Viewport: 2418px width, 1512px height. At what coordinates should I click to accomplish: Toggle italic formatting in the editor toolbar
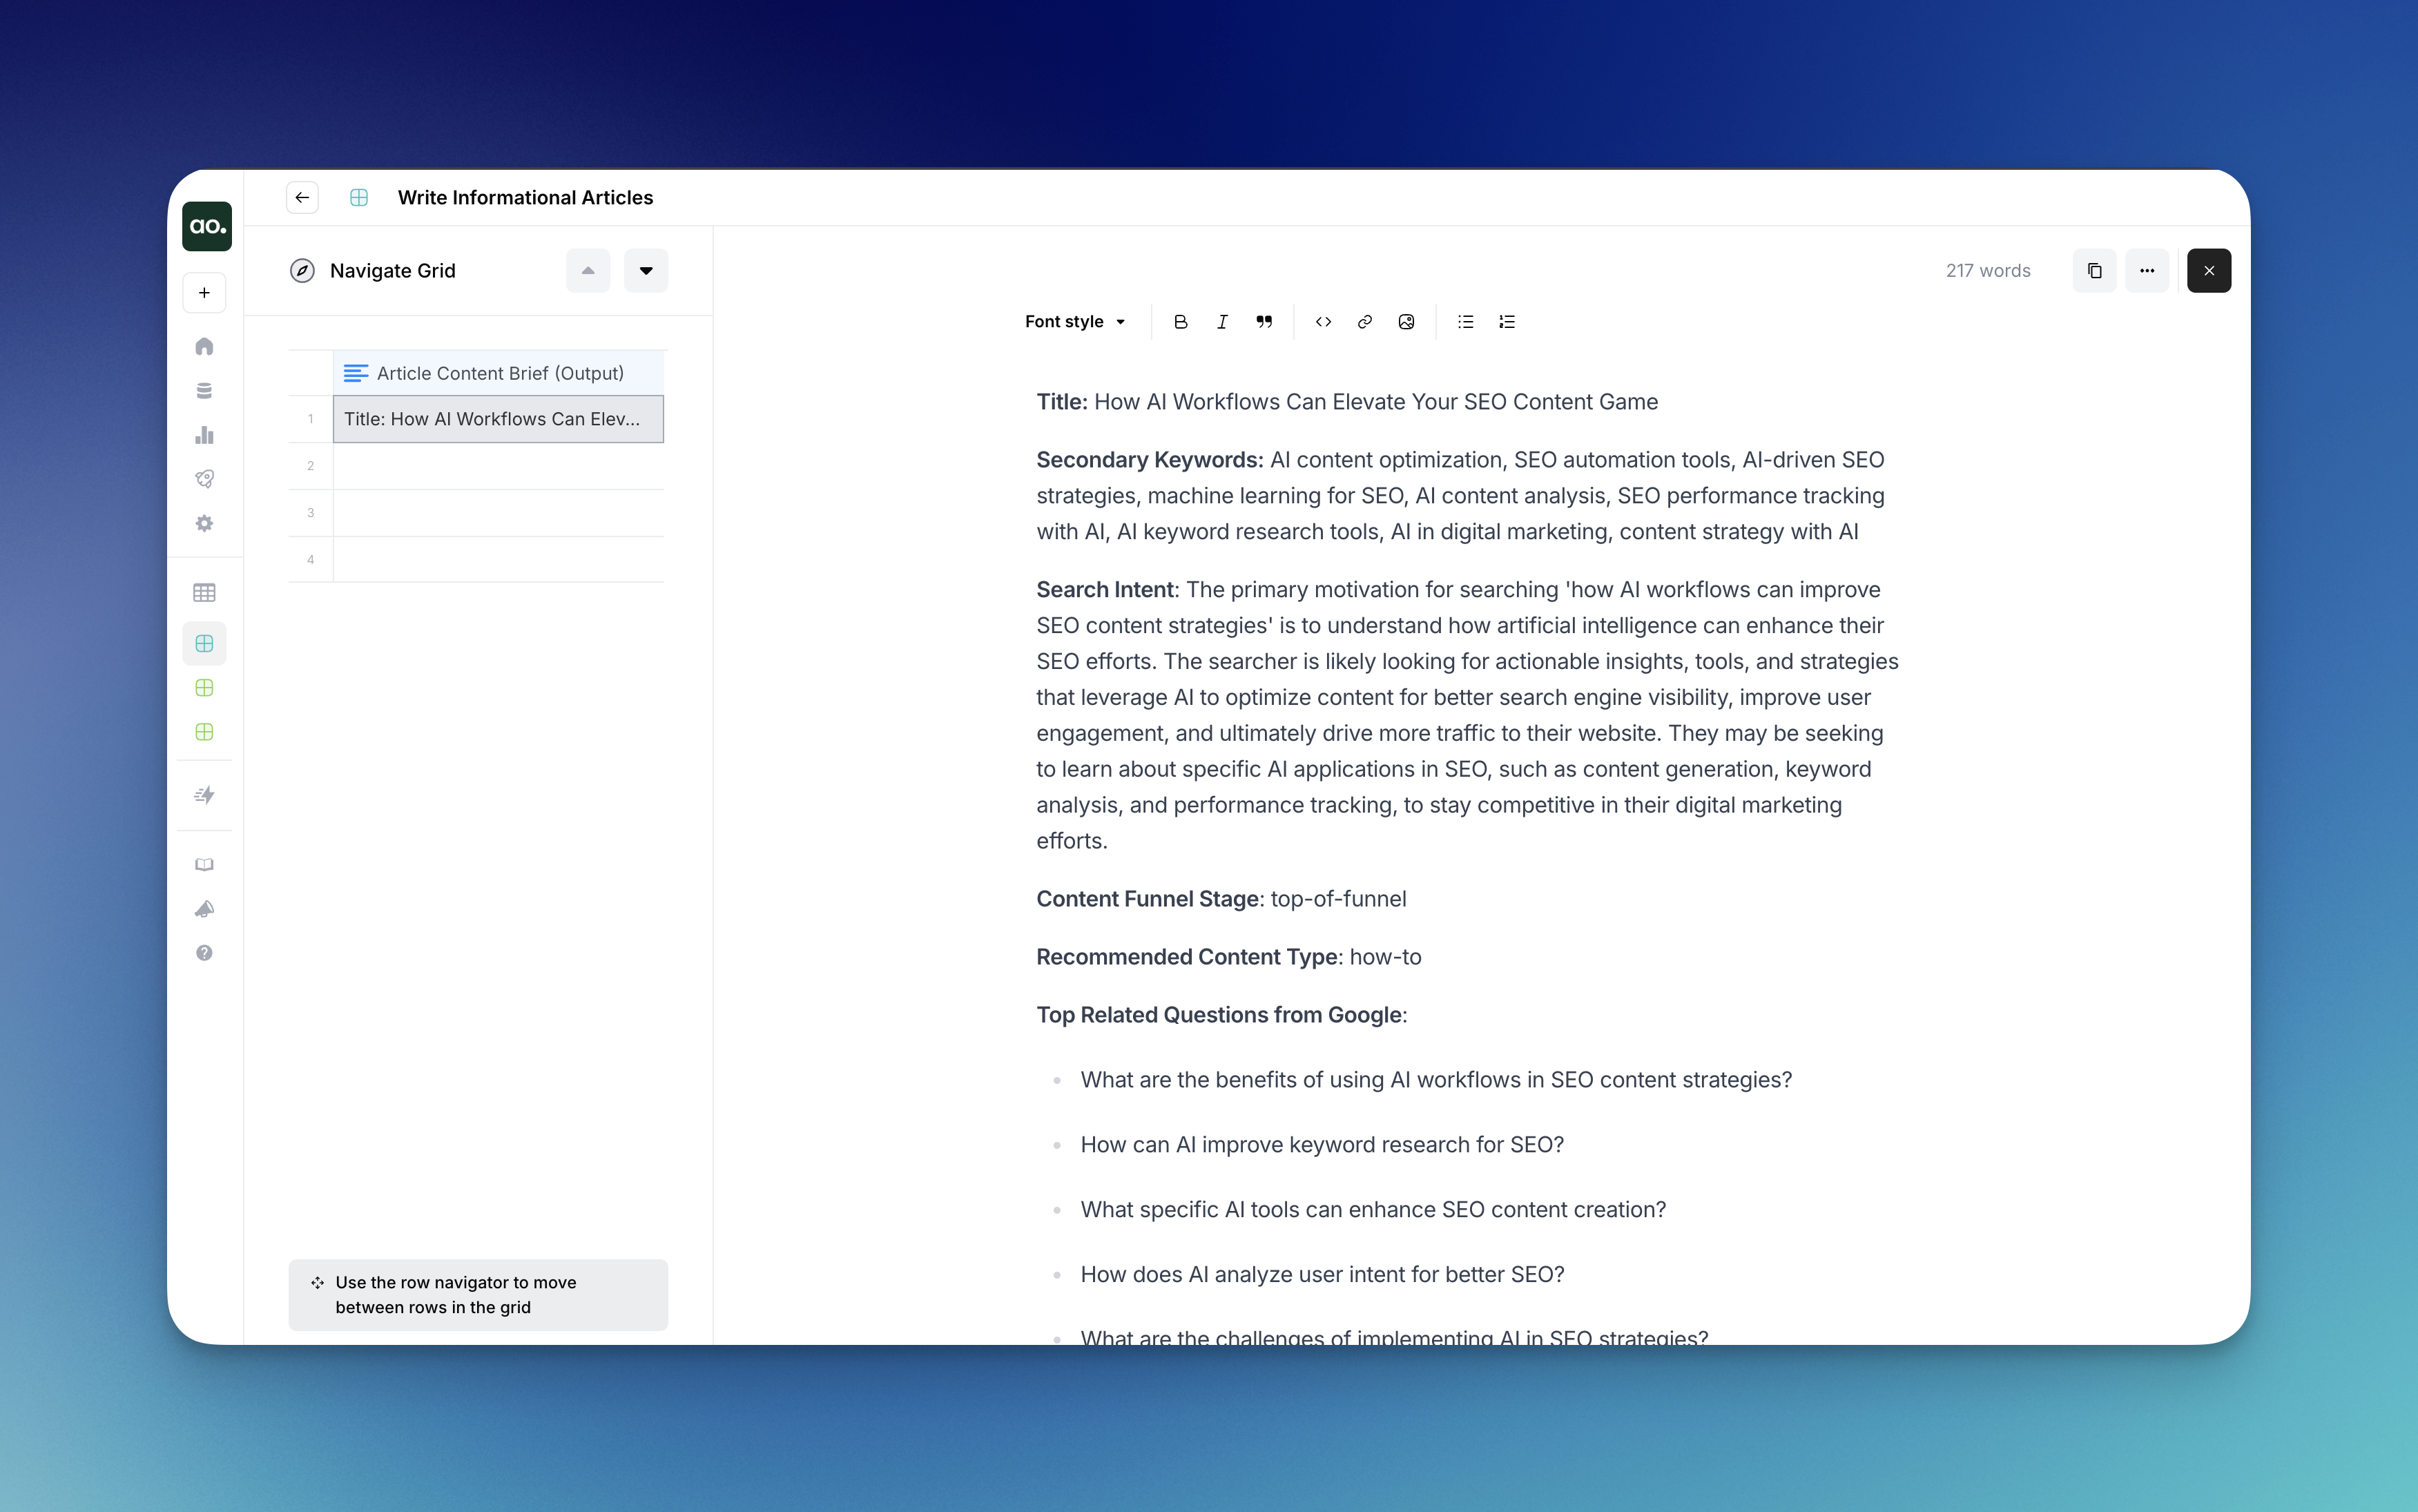(x=1222, y=321)
